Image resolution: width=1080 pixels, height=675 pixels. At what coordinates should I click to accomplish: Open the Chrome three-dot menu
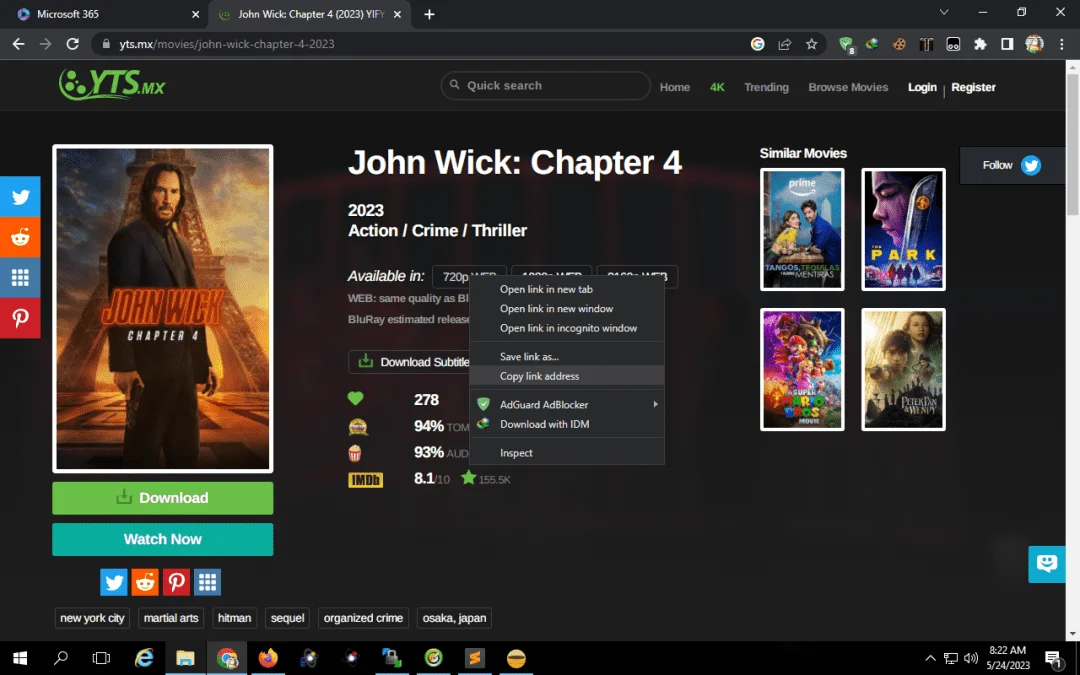coord(1061,44)
